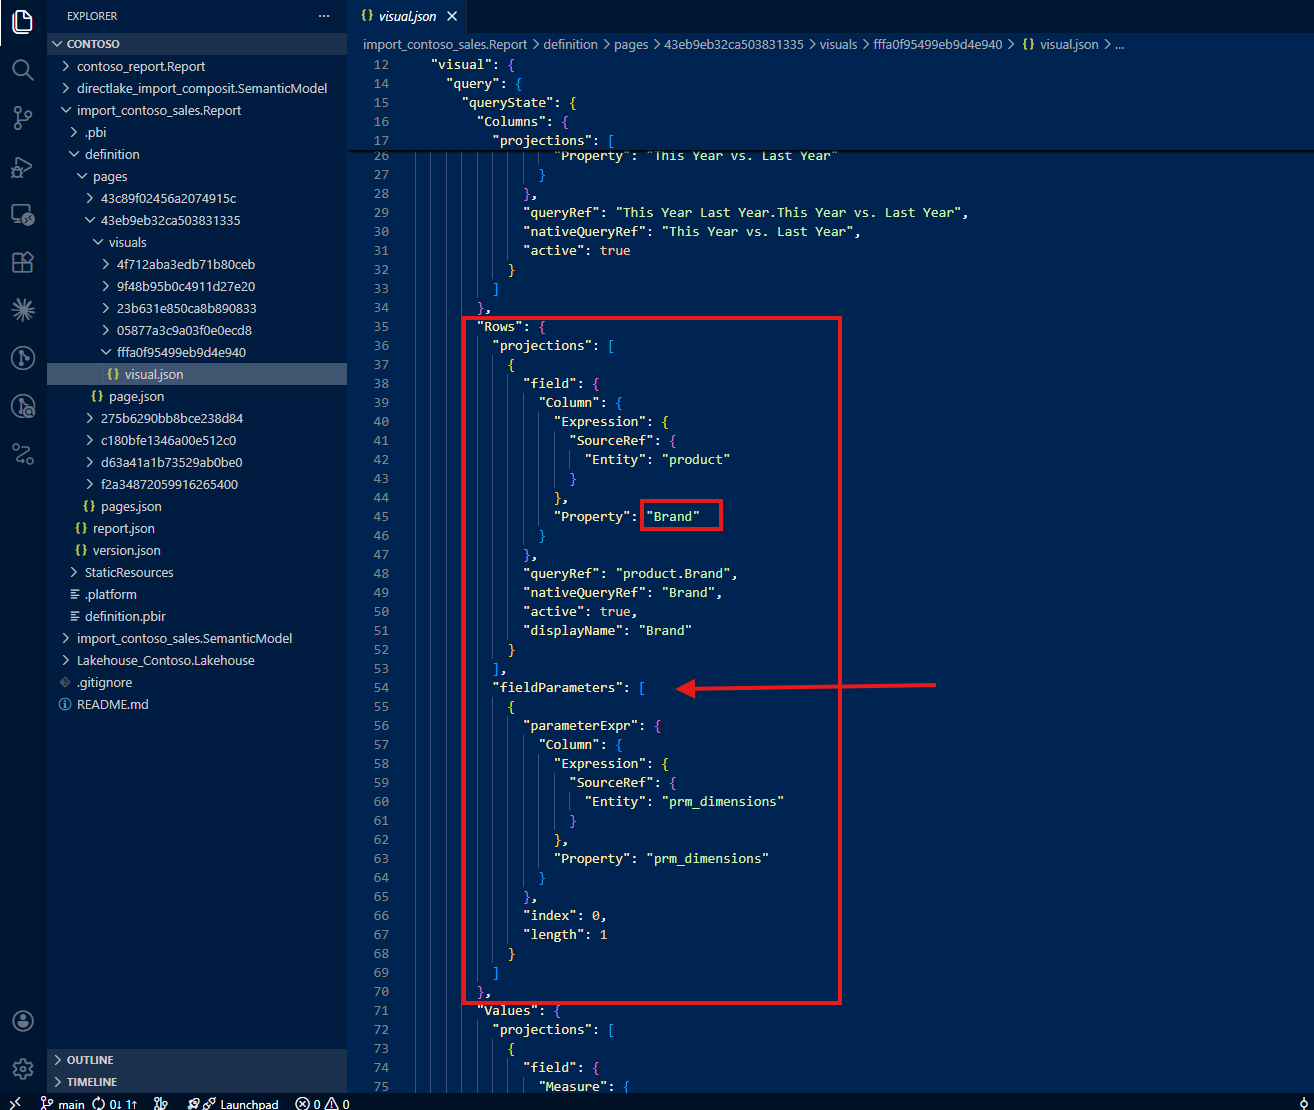
Task: Open the Manage gear icon
Action: coord(22,1069)
